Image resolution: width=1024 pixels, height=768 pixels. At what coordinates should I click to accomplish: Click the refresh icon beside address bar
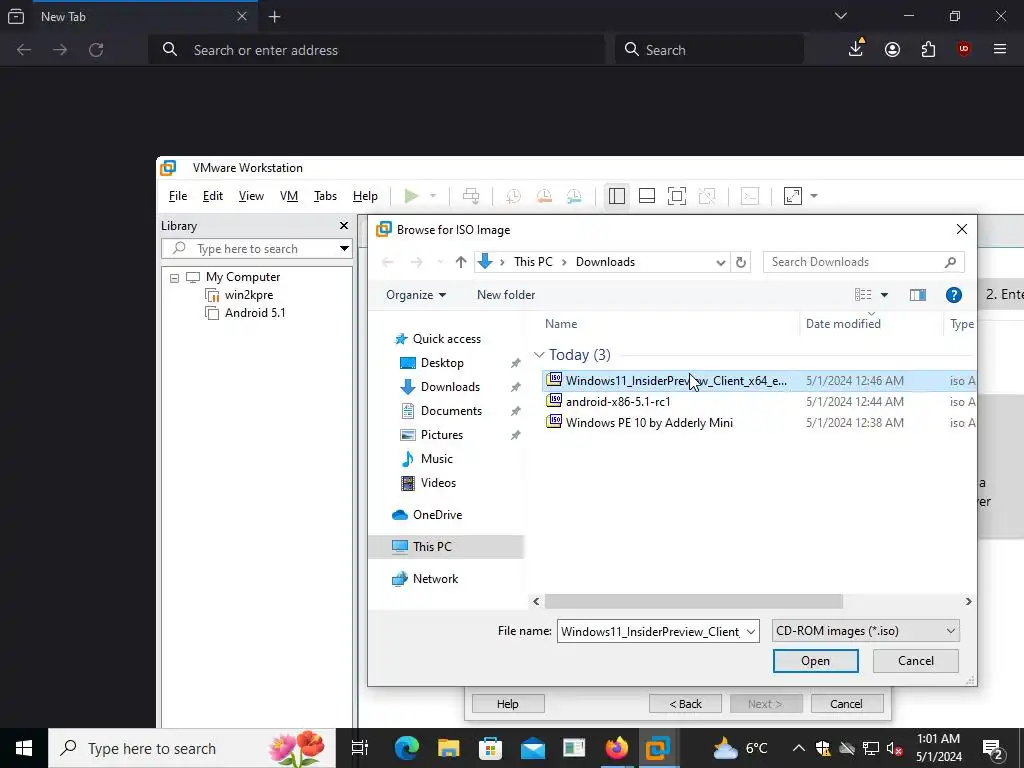[x=741, y=262]
